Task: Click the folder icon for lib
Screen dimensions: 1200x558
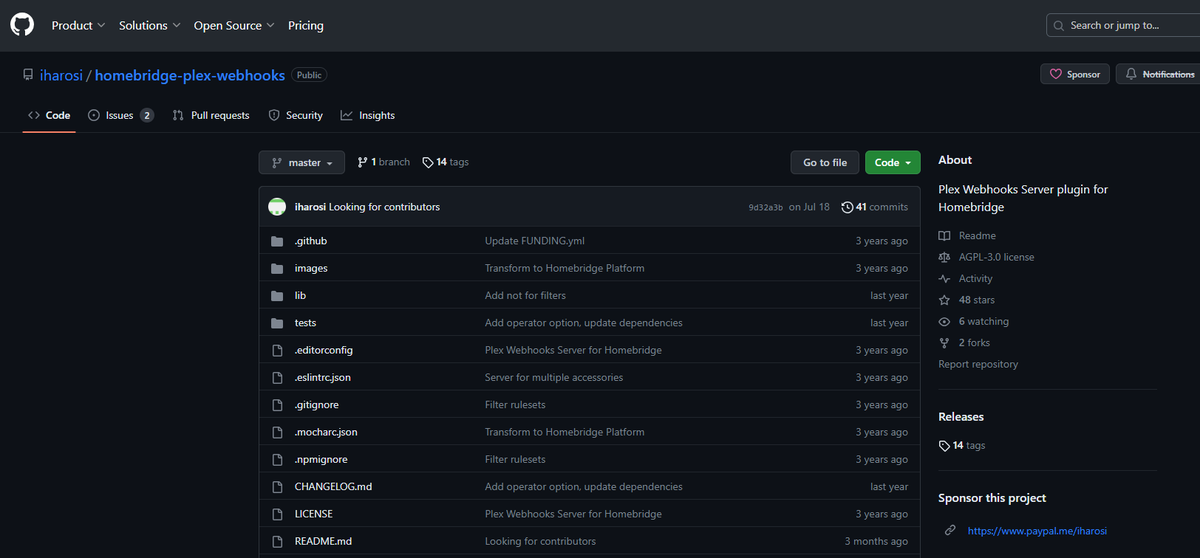Action: [x=277, y=296]
